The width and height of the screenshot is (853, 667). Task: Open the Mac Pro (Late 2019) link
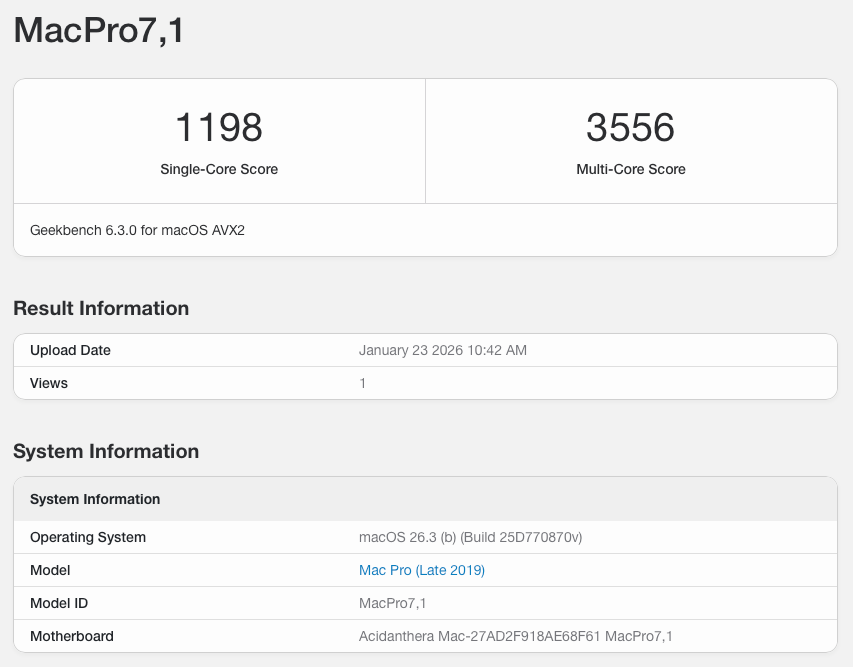[x=421, y=570]
